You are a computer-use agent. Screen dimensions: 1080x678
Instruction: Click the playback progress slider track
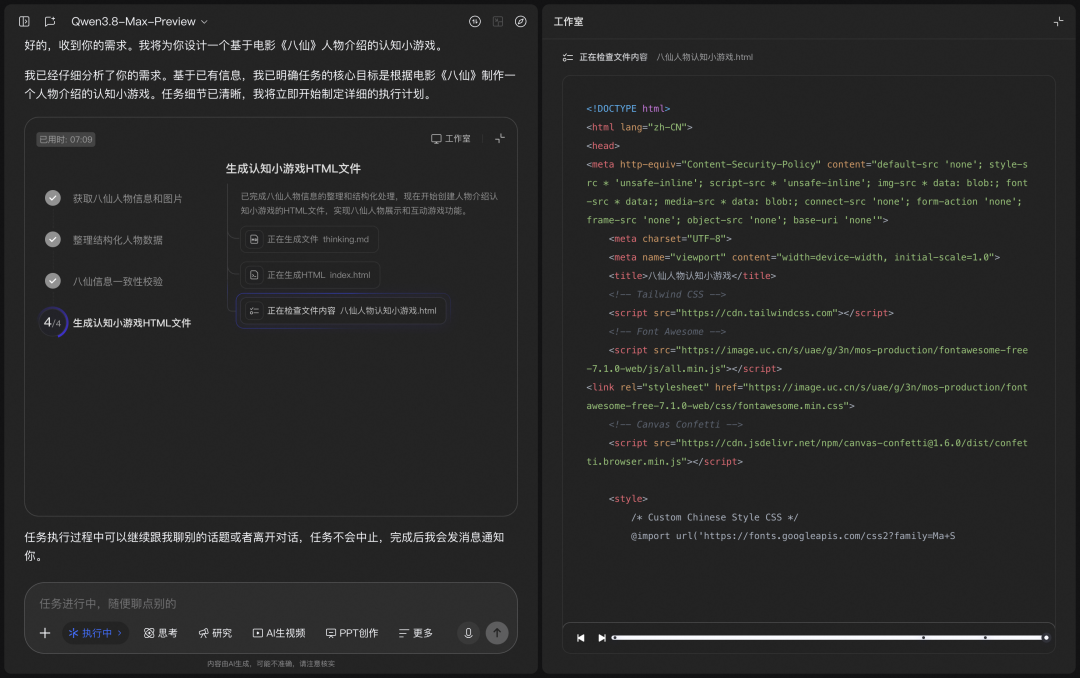(x=829, y=637)
